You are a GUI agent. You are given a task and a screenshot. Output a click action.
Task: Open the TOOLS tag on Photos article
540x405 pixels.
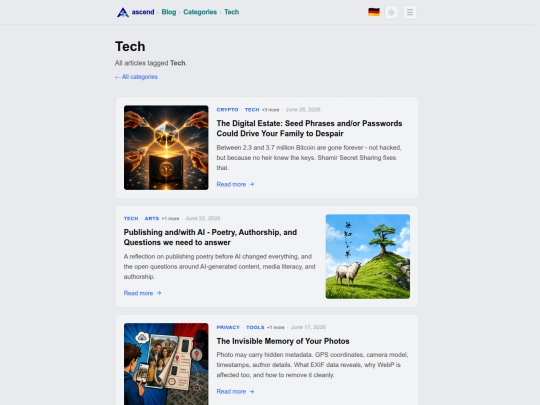pyautogui.click(x=255, y=327)
